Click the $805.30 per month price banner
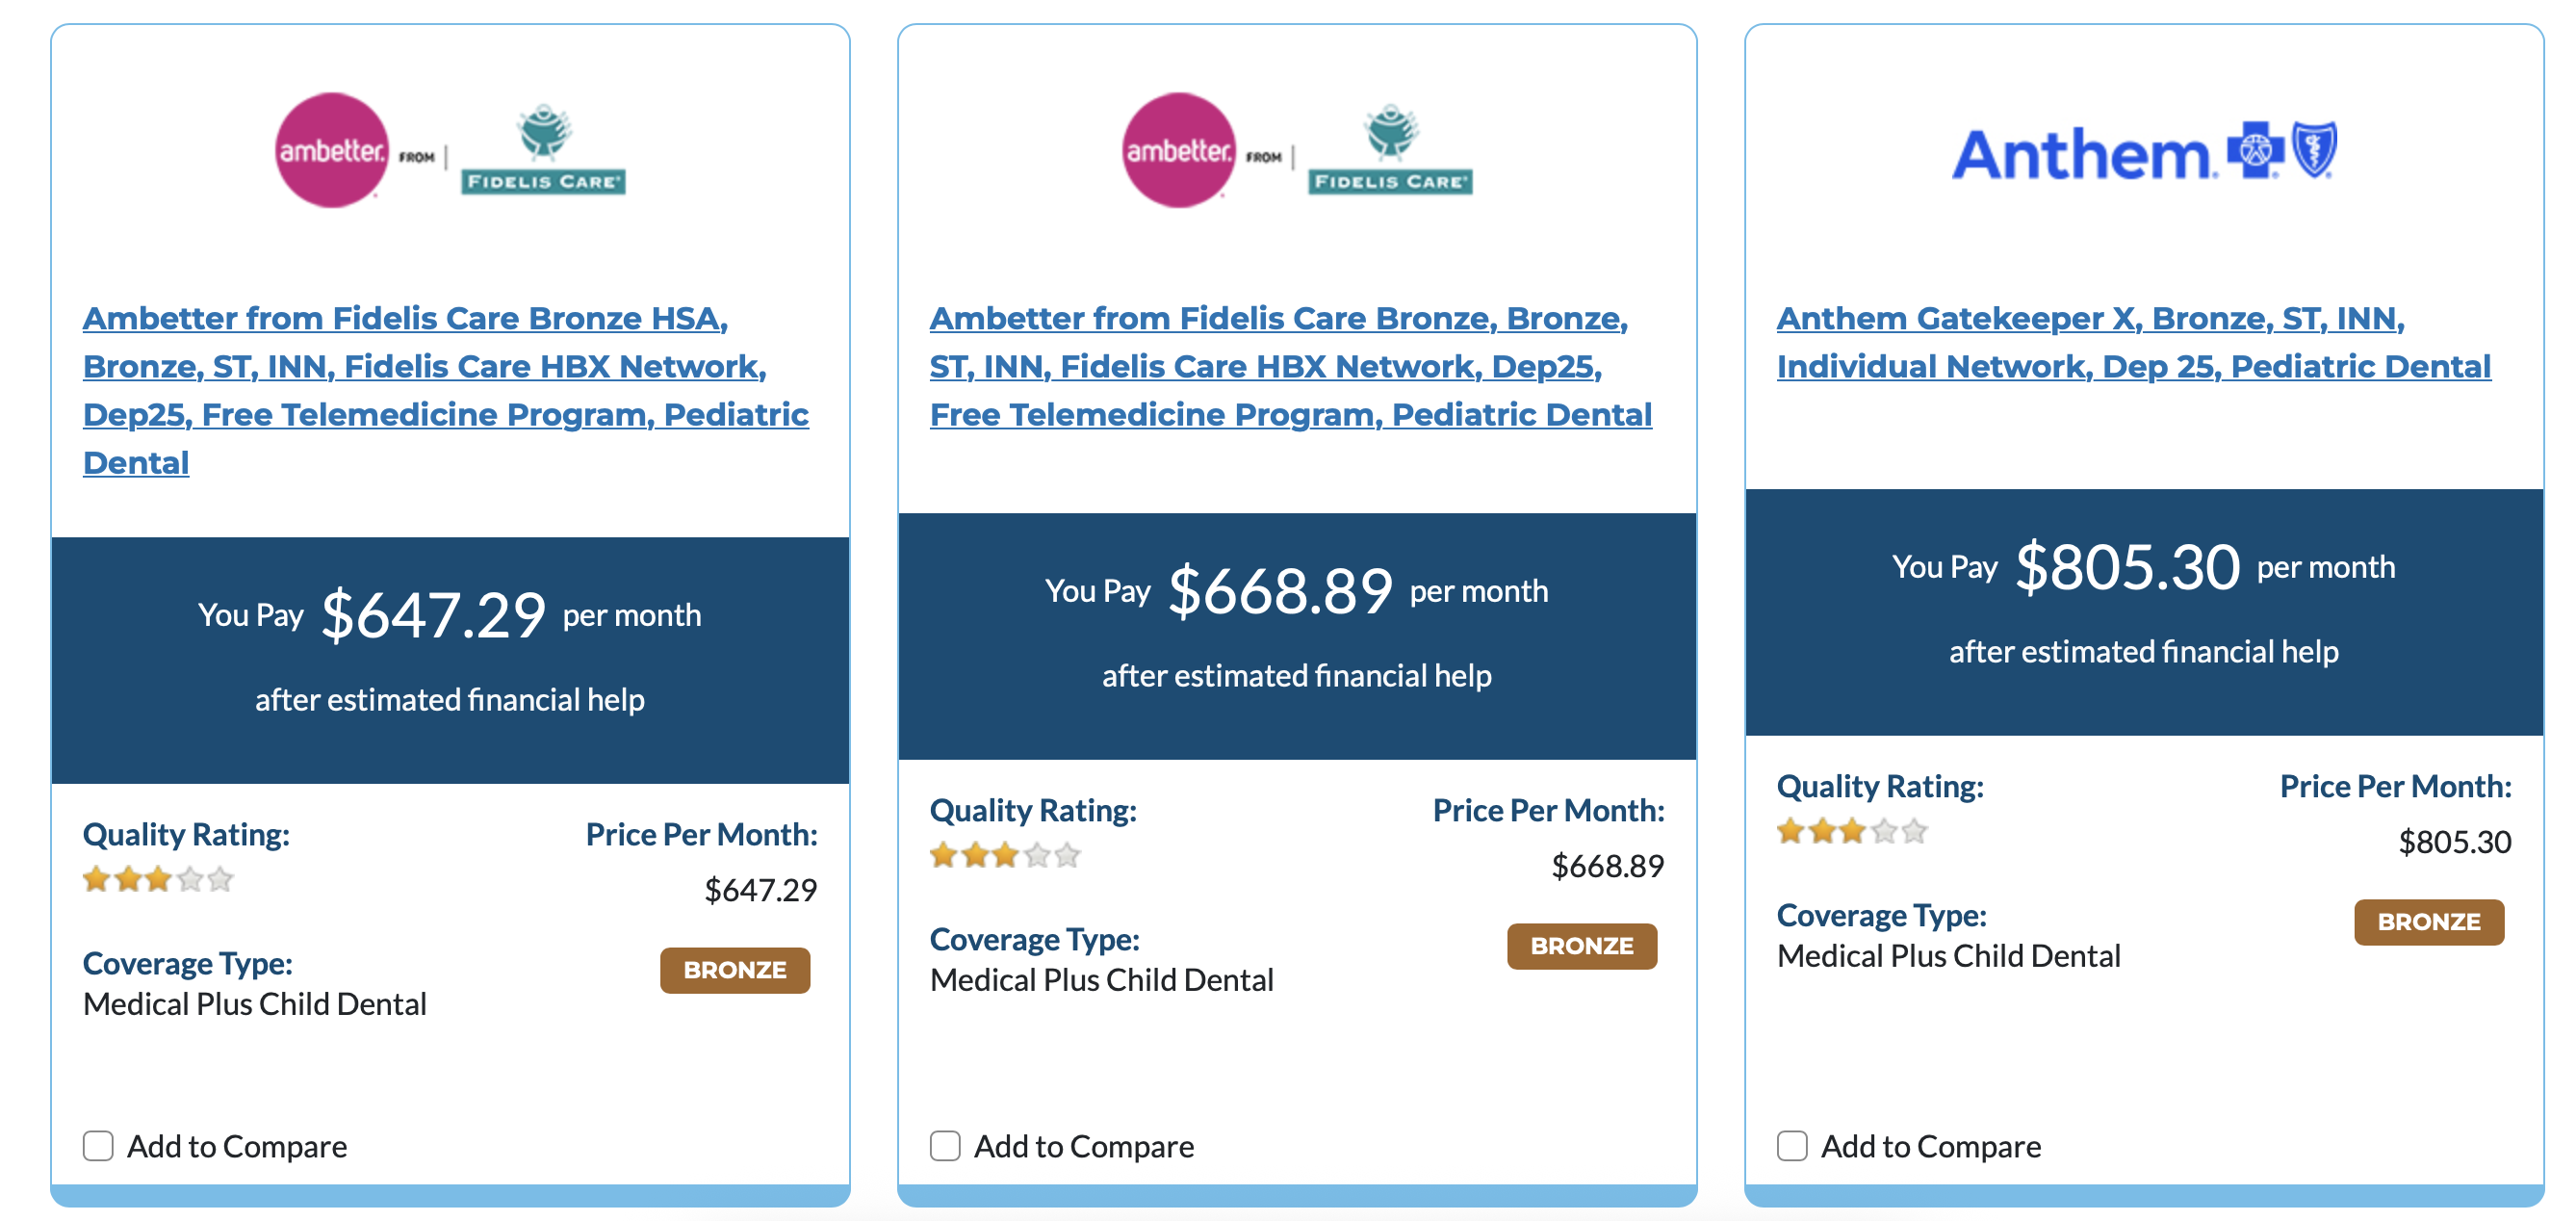This screenshot has height=1221, width=2576. coord(2144,612)
